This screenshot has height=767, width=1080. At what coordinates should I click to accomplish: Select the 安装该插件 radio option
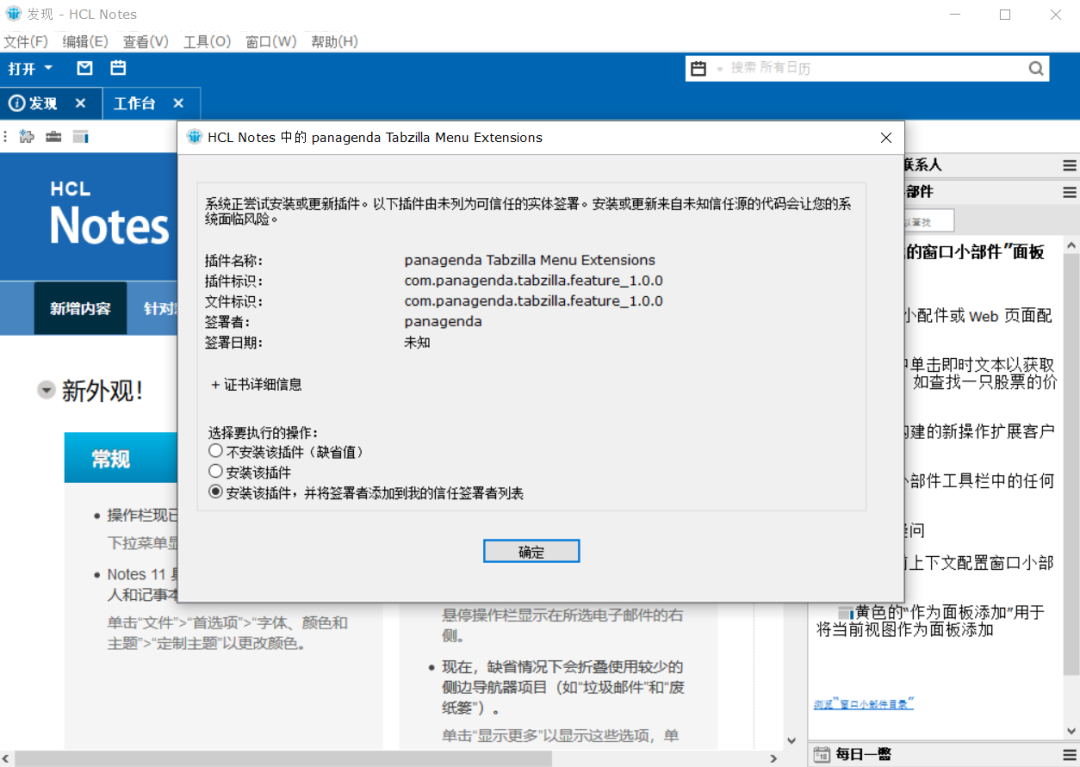pyautogui.click(x=216, y=472)
